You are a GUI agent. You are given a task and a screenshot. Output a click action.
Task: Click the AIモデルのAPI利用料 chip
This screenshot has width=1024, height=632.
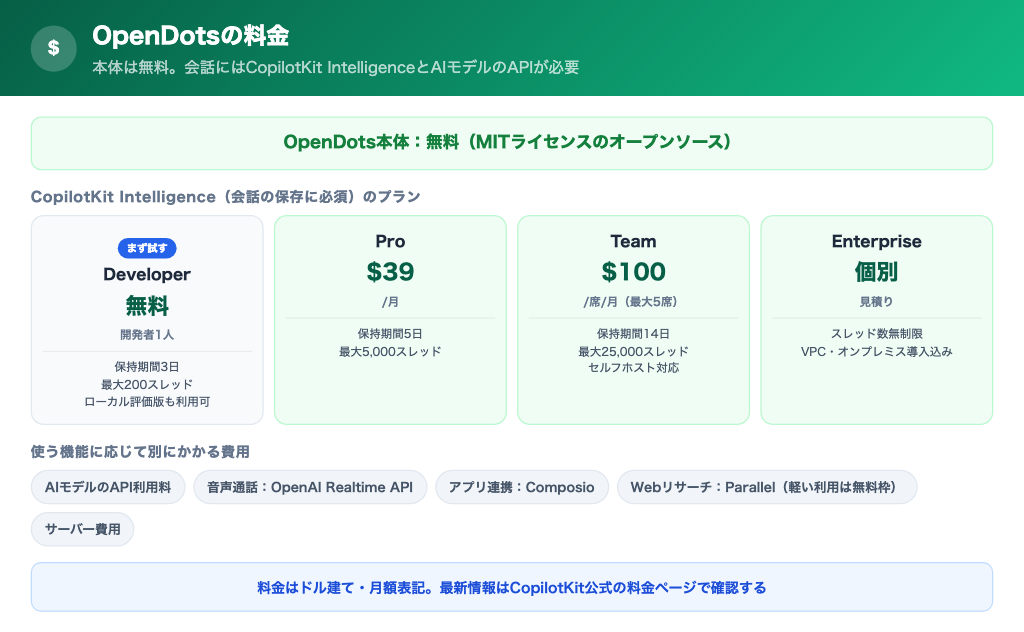pos(108,487)
